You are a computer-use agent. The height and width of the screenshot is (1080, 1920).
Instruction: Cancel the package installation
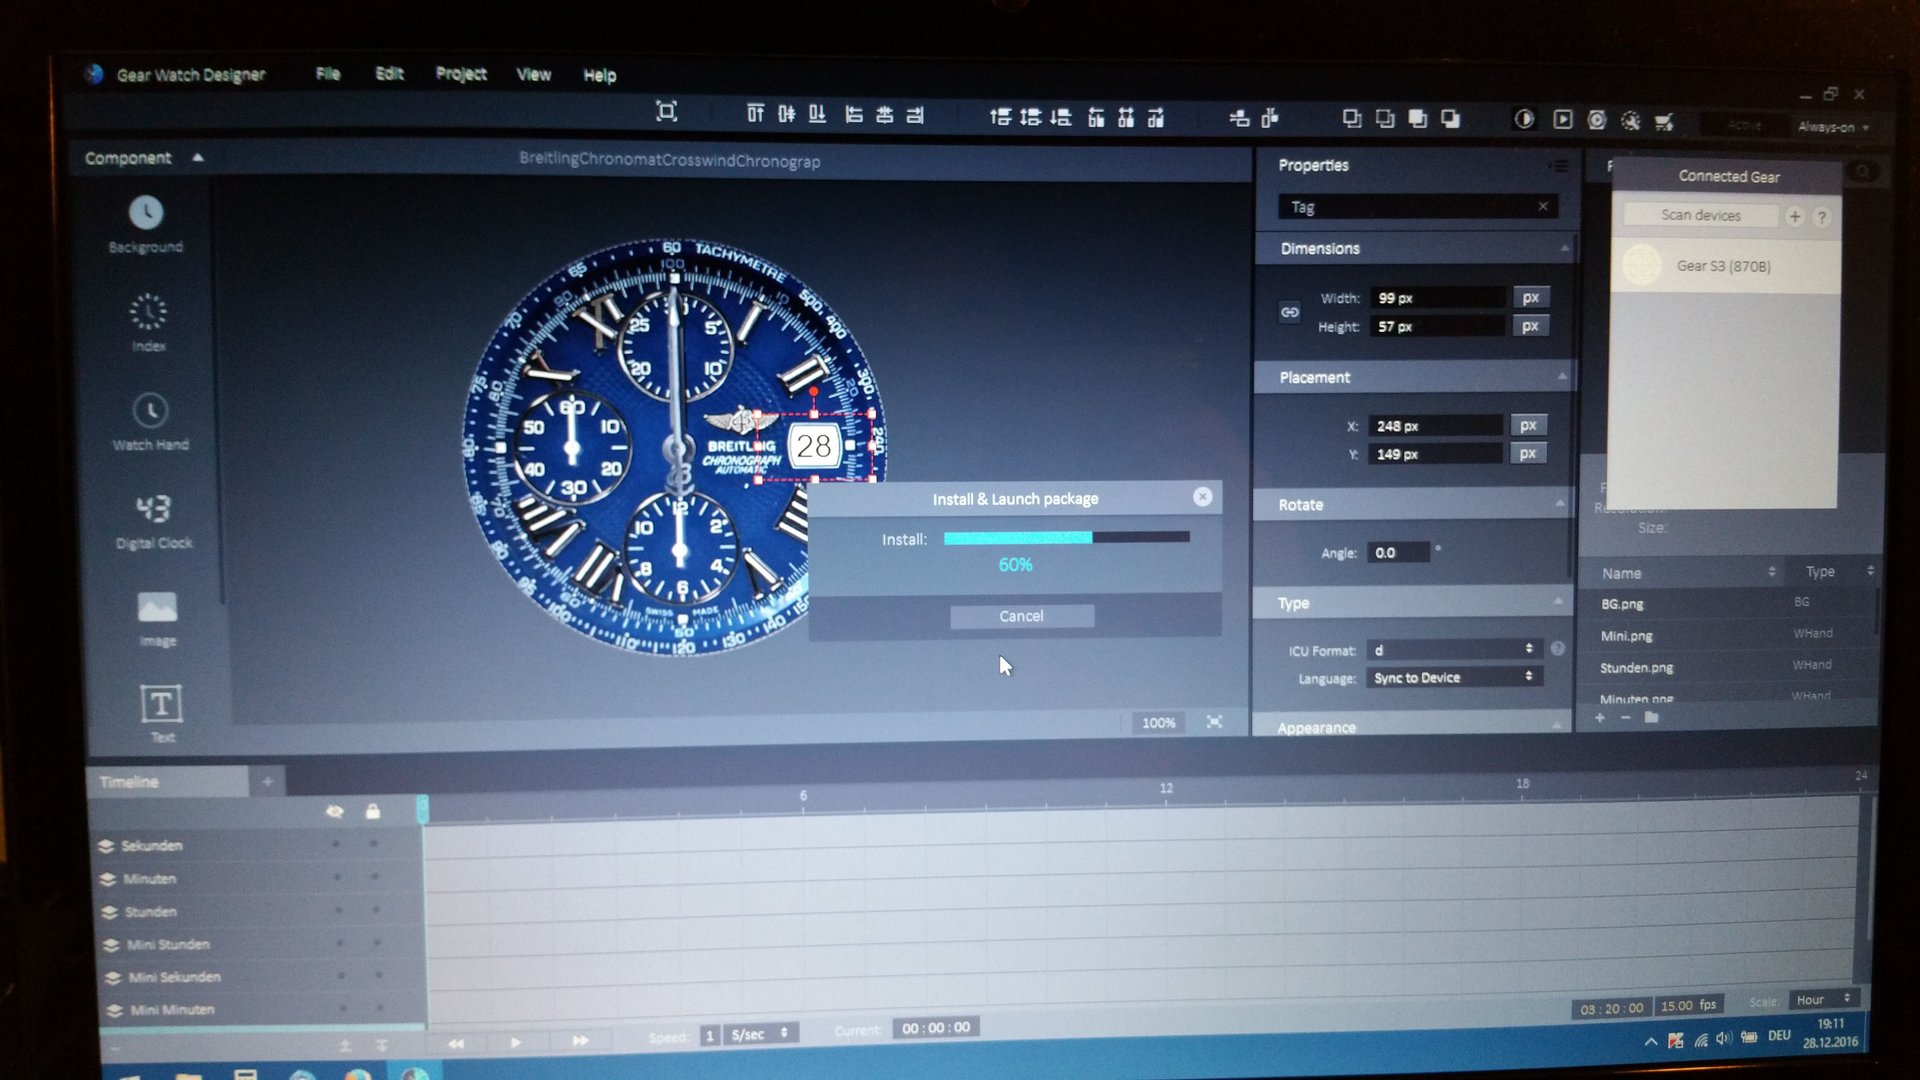[x=1021, y=616]
